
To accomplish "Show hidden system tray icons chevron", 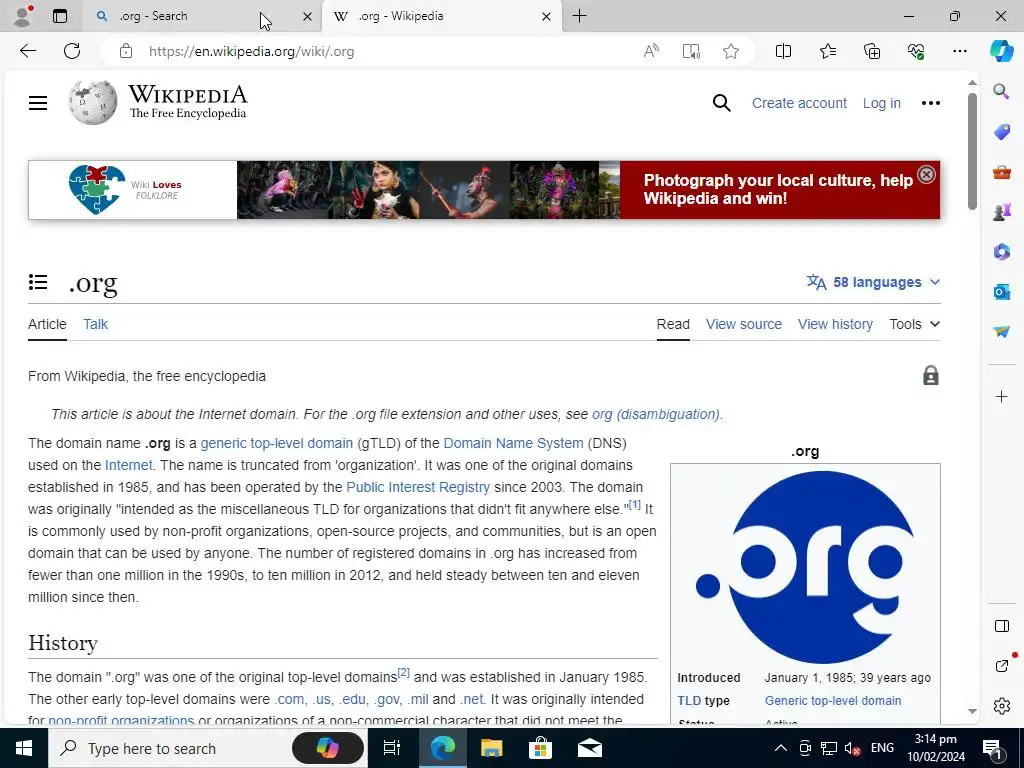I will [780, 748].
